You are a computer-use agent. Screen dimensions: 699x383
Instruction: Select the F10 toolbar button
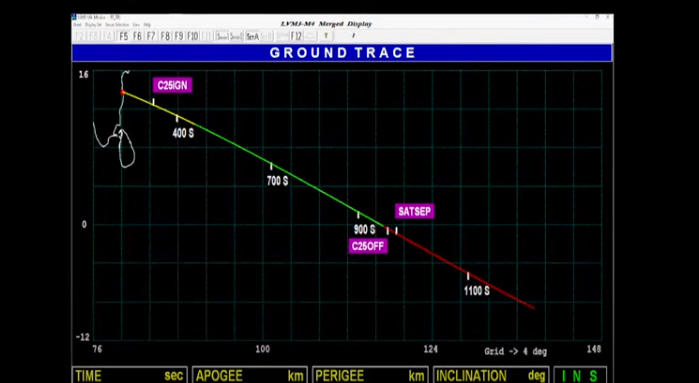(x=193, y=36)
